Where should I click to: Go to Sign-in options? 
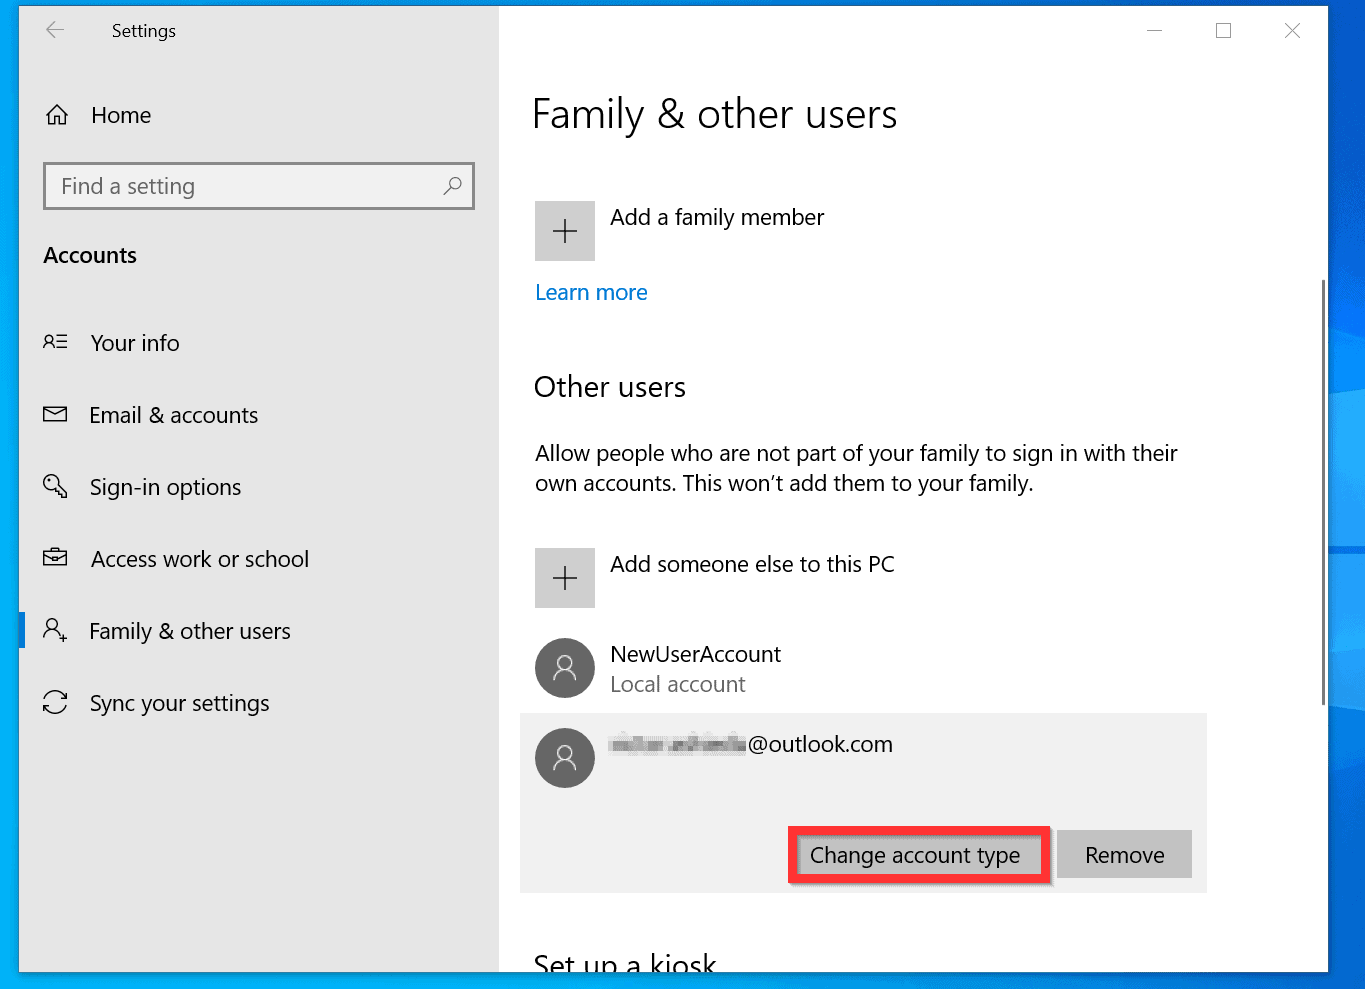[166, 487]
